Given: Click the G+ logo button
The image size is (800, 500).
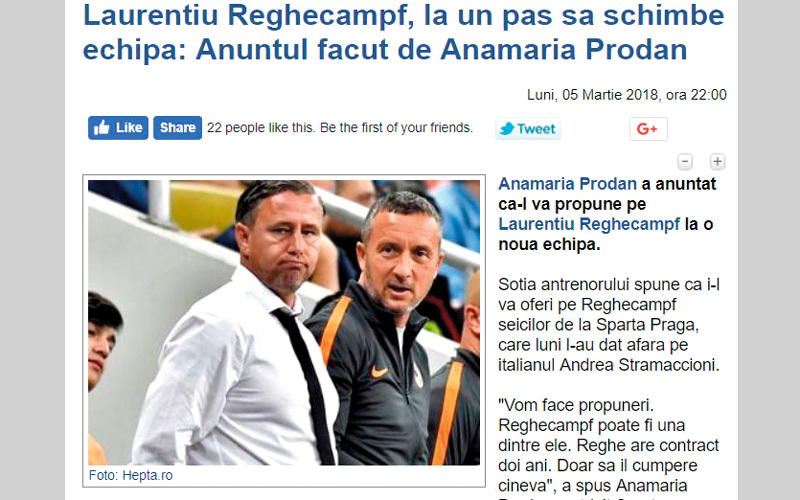Looking at the screenshot, I should [648, 129].
